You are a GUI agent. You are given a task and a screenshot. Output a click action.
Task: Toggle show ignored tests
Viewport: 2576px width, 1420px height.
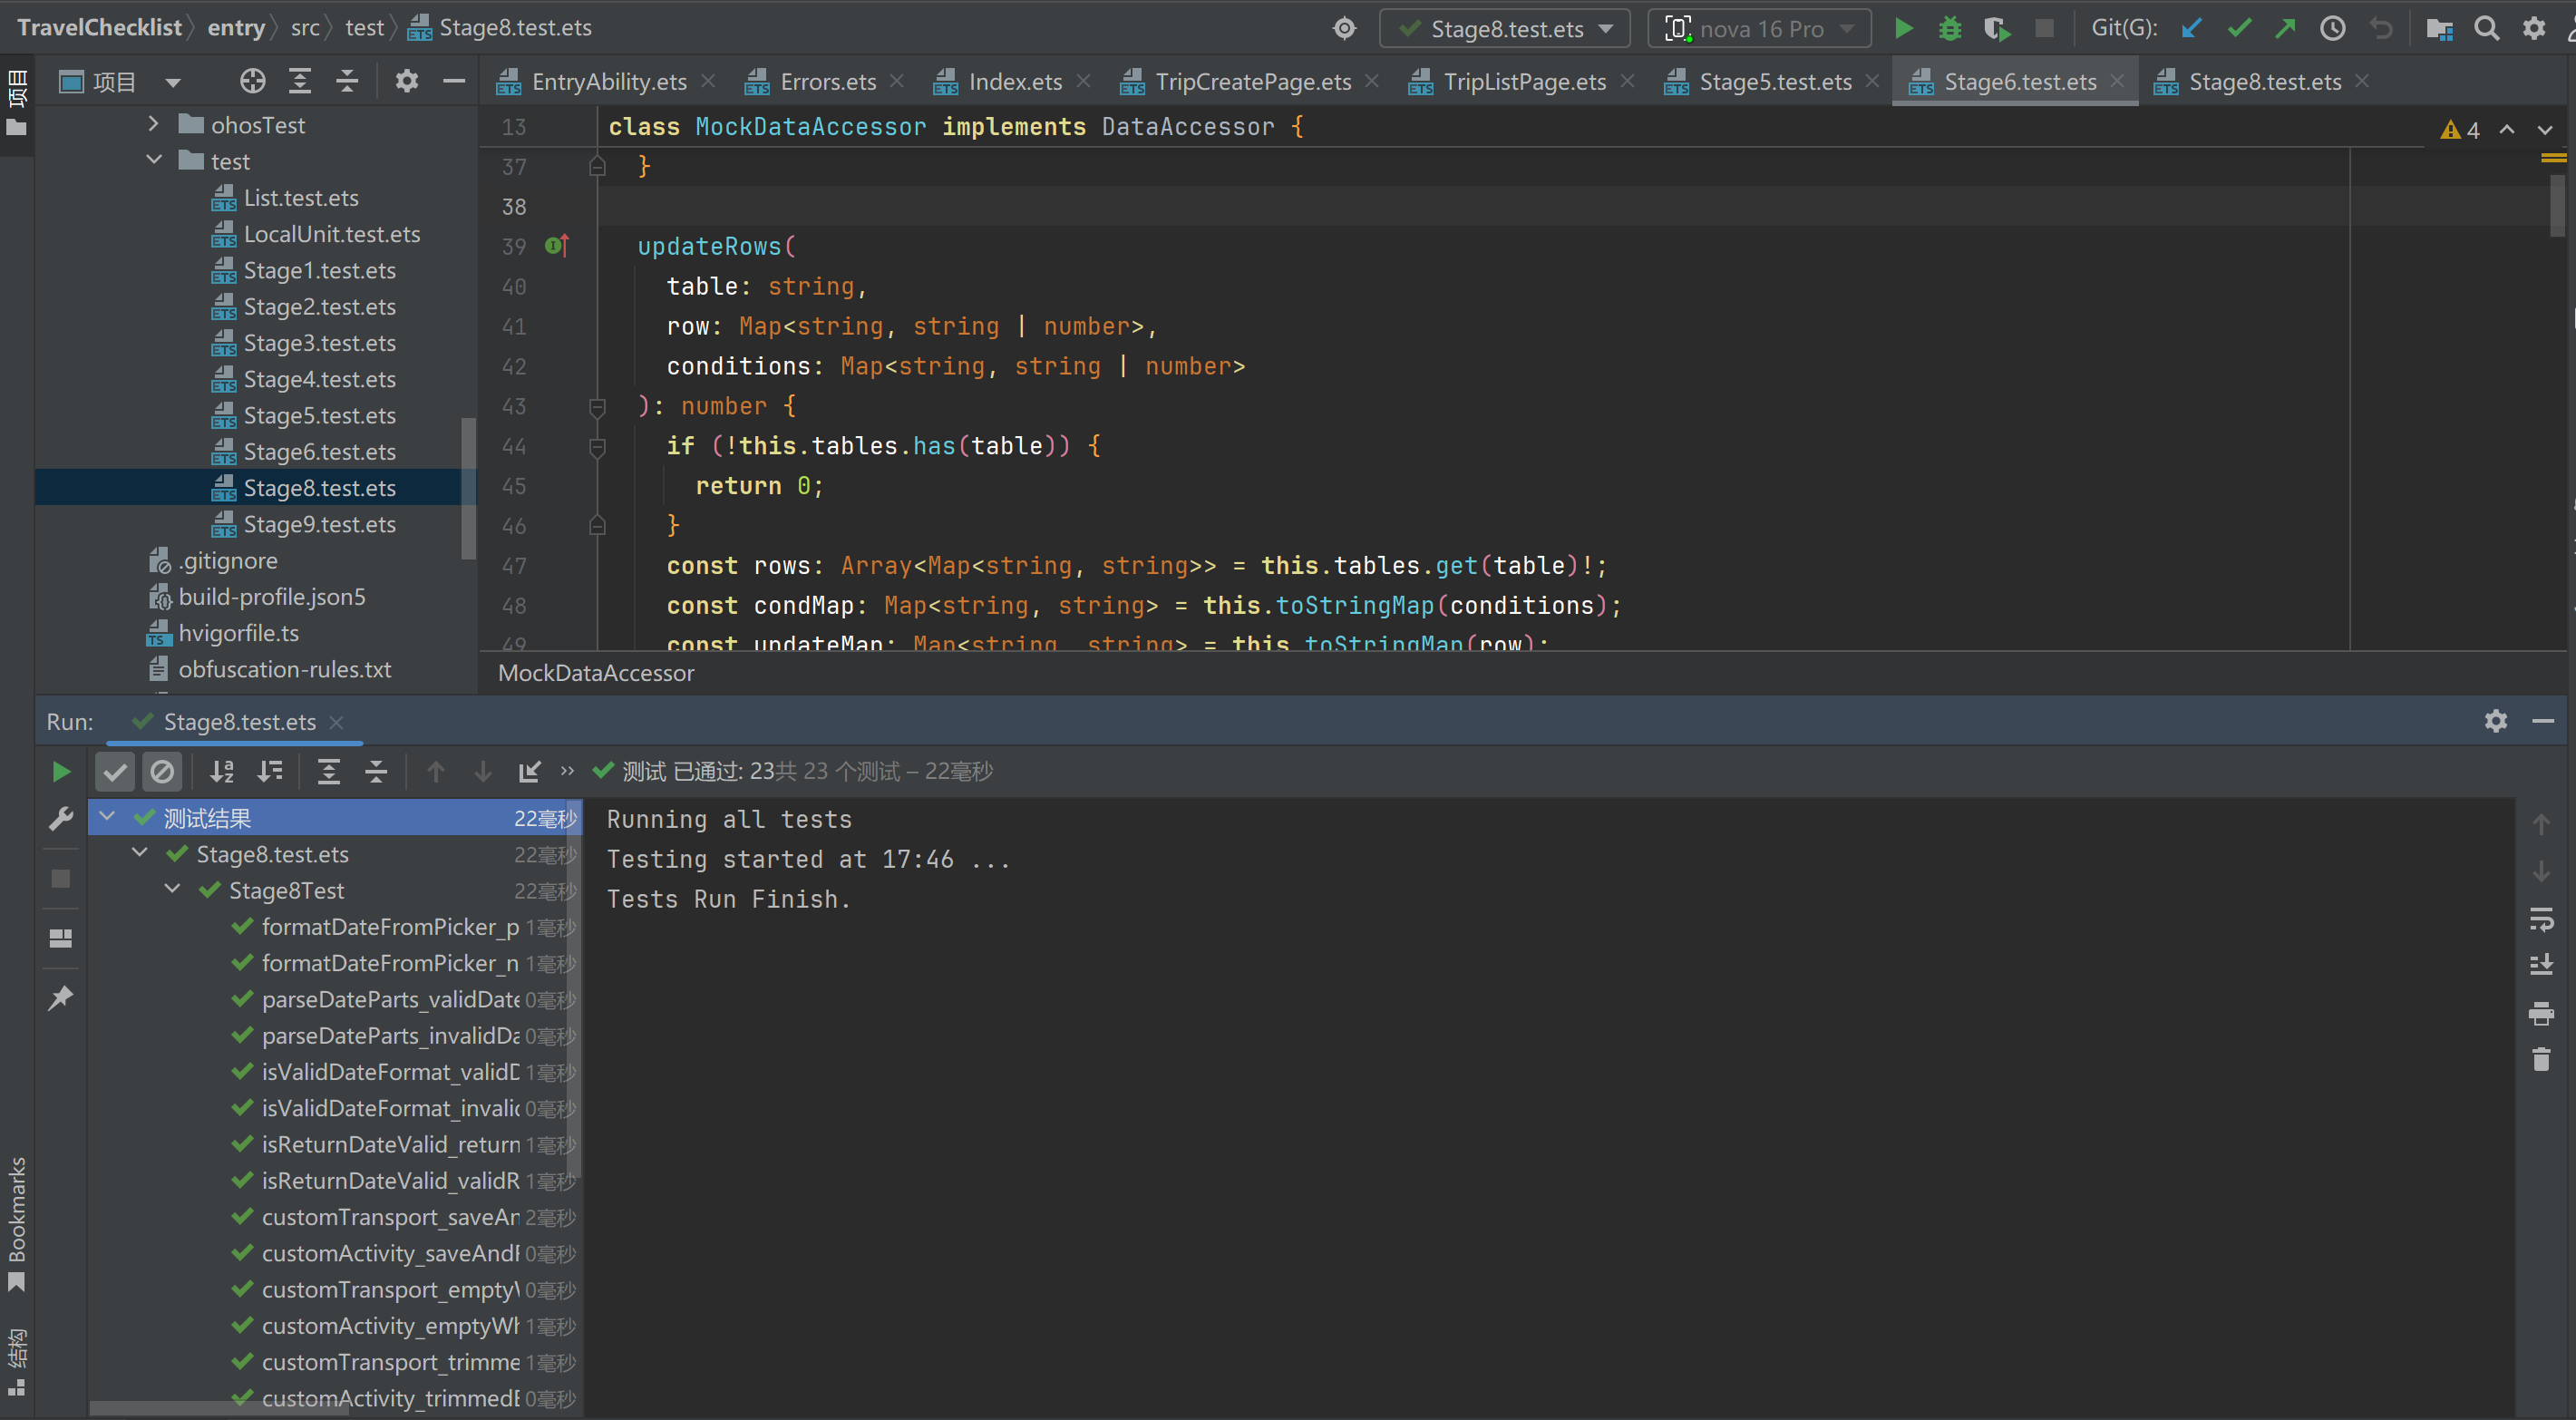[x=162, y=771]
